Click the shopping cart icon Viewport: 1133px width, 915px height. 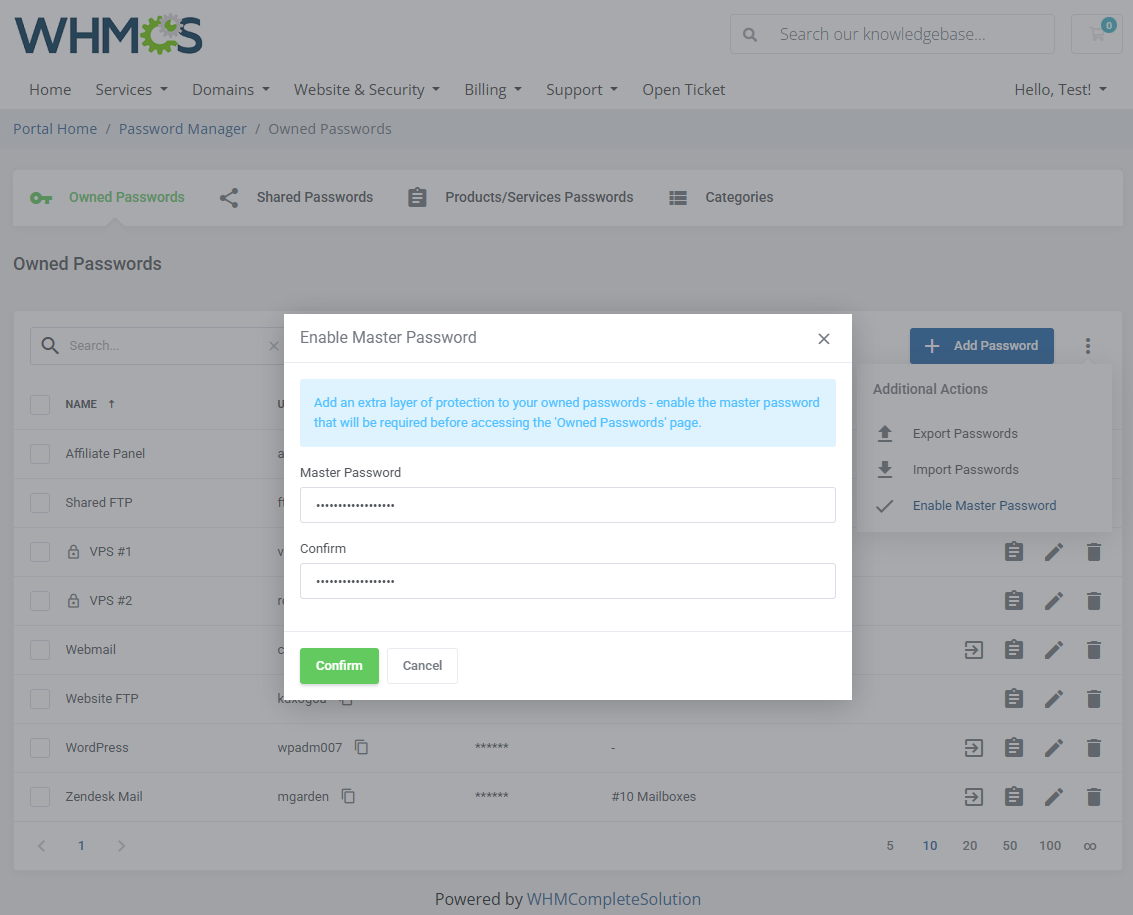(1096, 34)
